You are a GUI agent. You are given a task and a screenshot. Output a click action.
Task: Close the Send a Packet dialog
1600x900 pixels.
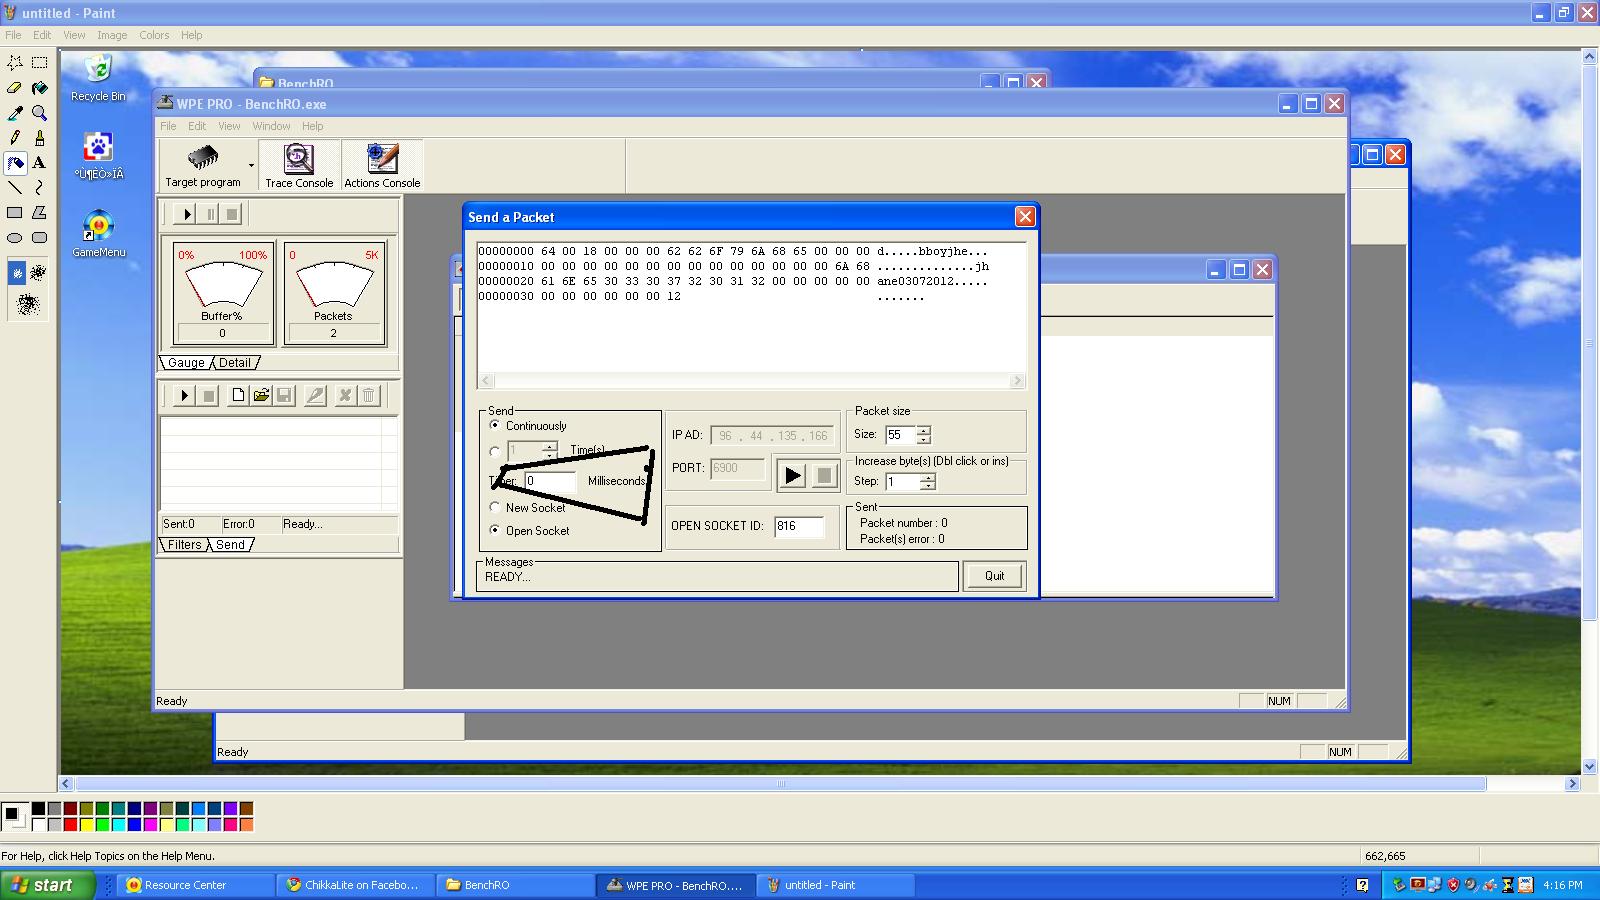(x=1025, y=217)
